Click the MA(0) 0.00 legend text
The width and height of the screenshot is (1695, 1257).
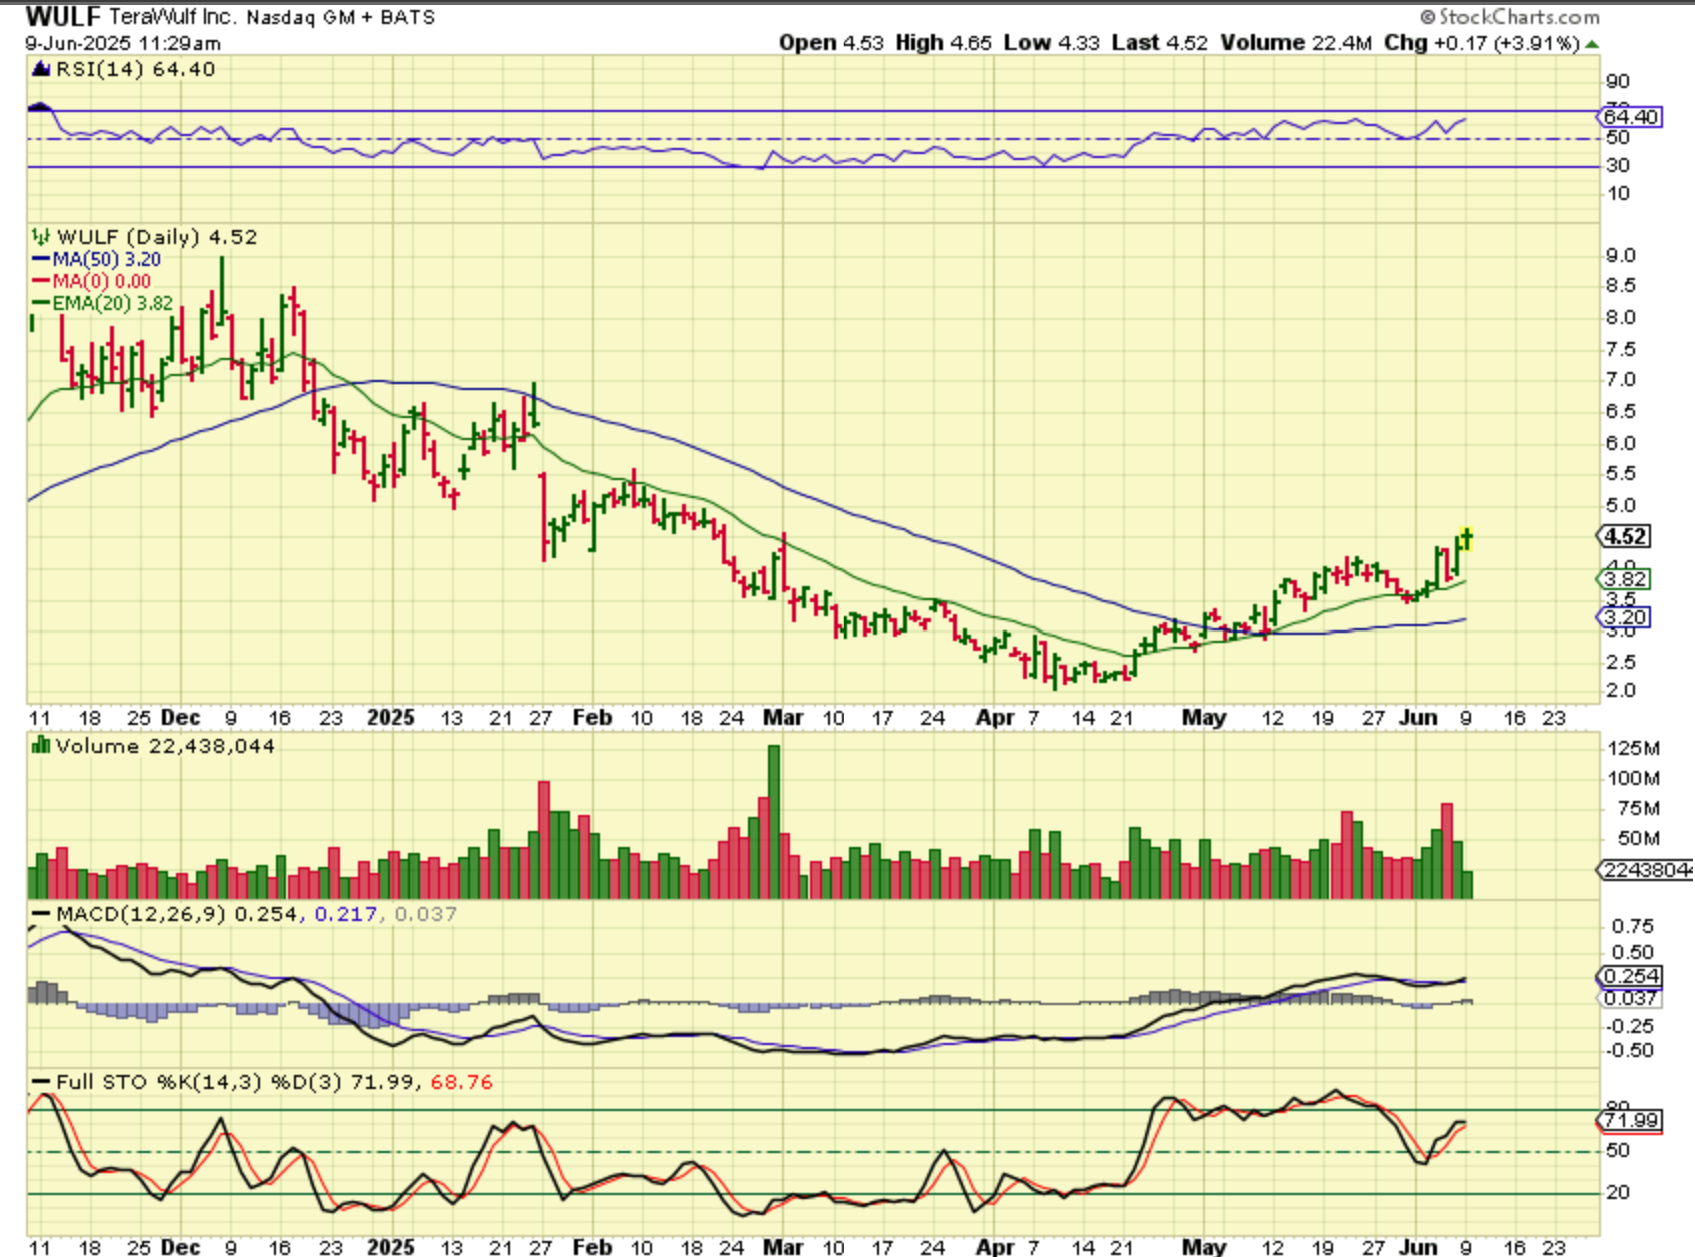click(102, 282)
